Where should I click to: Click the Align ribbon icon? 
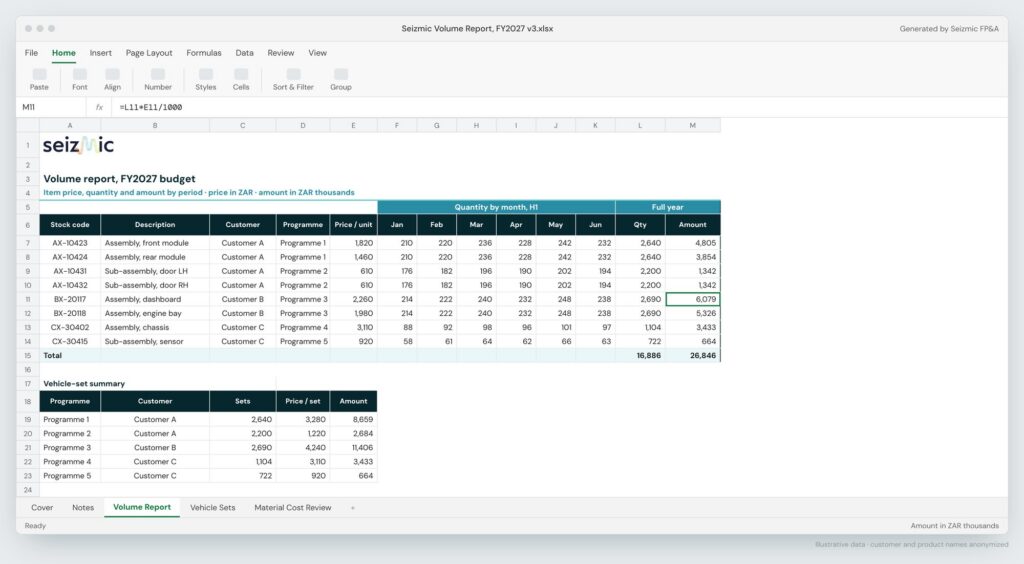[x=112, y=74]
